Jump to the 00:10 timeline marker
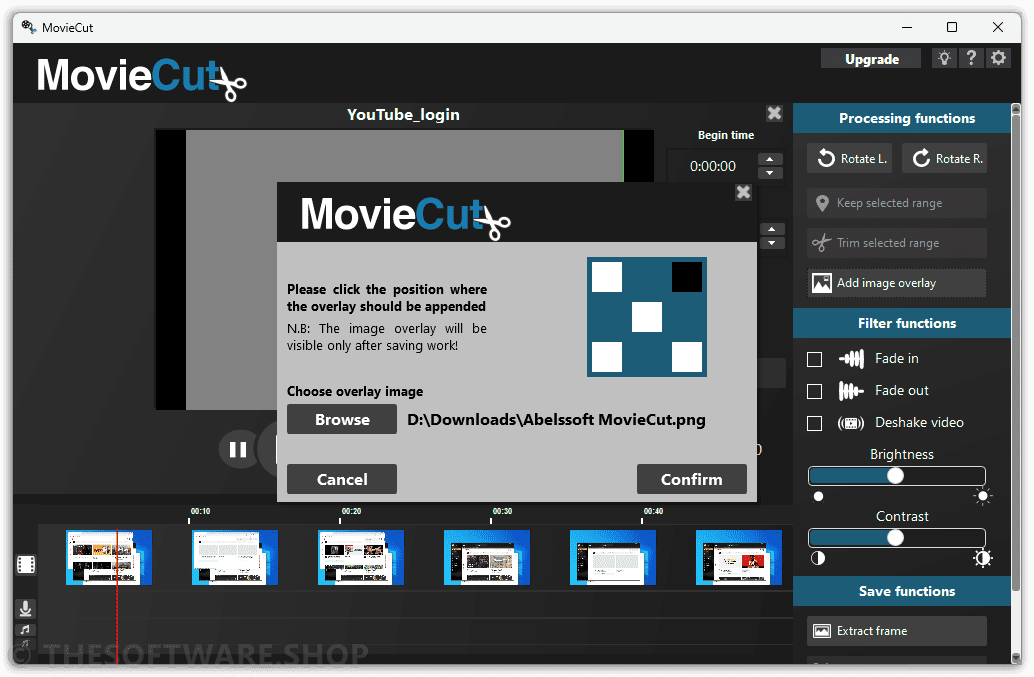 200,512
